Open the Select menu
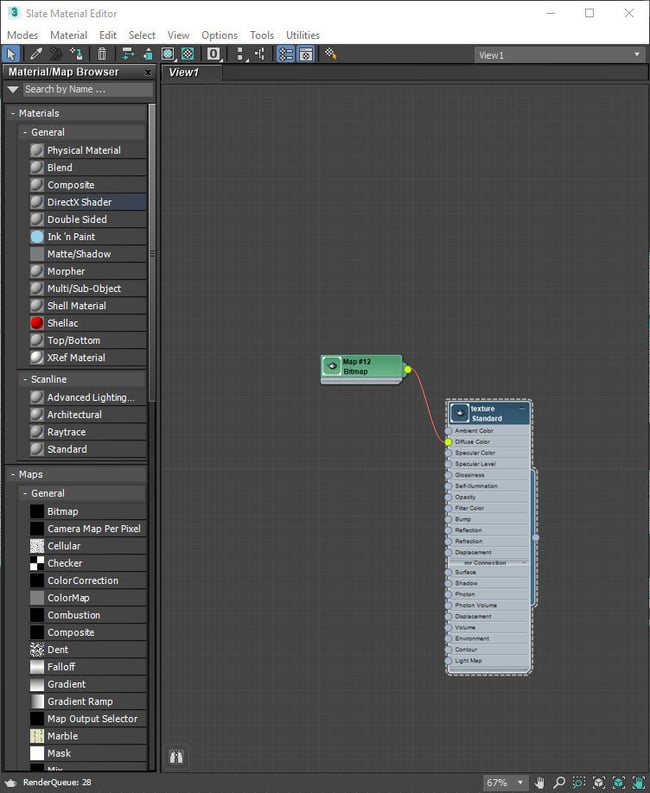This screenshot has height=793, width=650. (x=142, y=35)
